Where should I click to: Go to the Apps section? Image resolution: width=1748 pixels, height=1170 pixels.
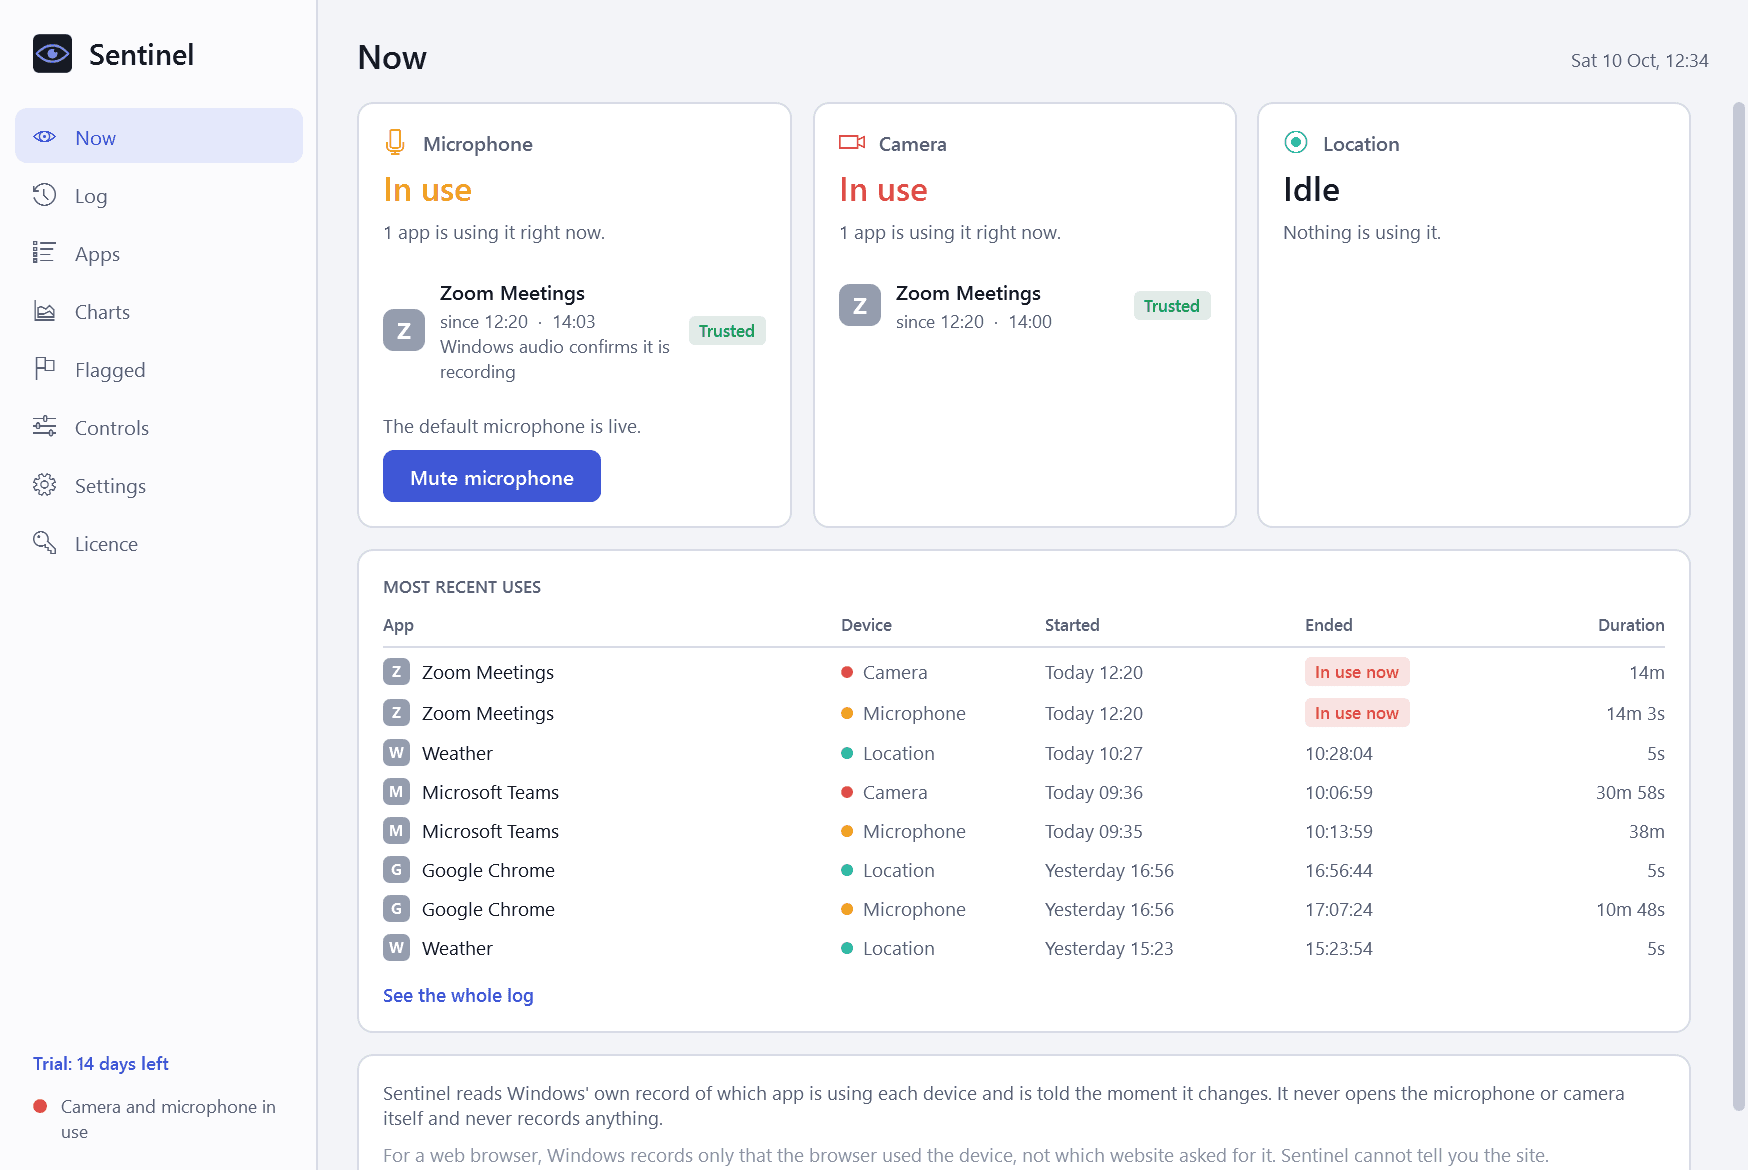point(159,253)
